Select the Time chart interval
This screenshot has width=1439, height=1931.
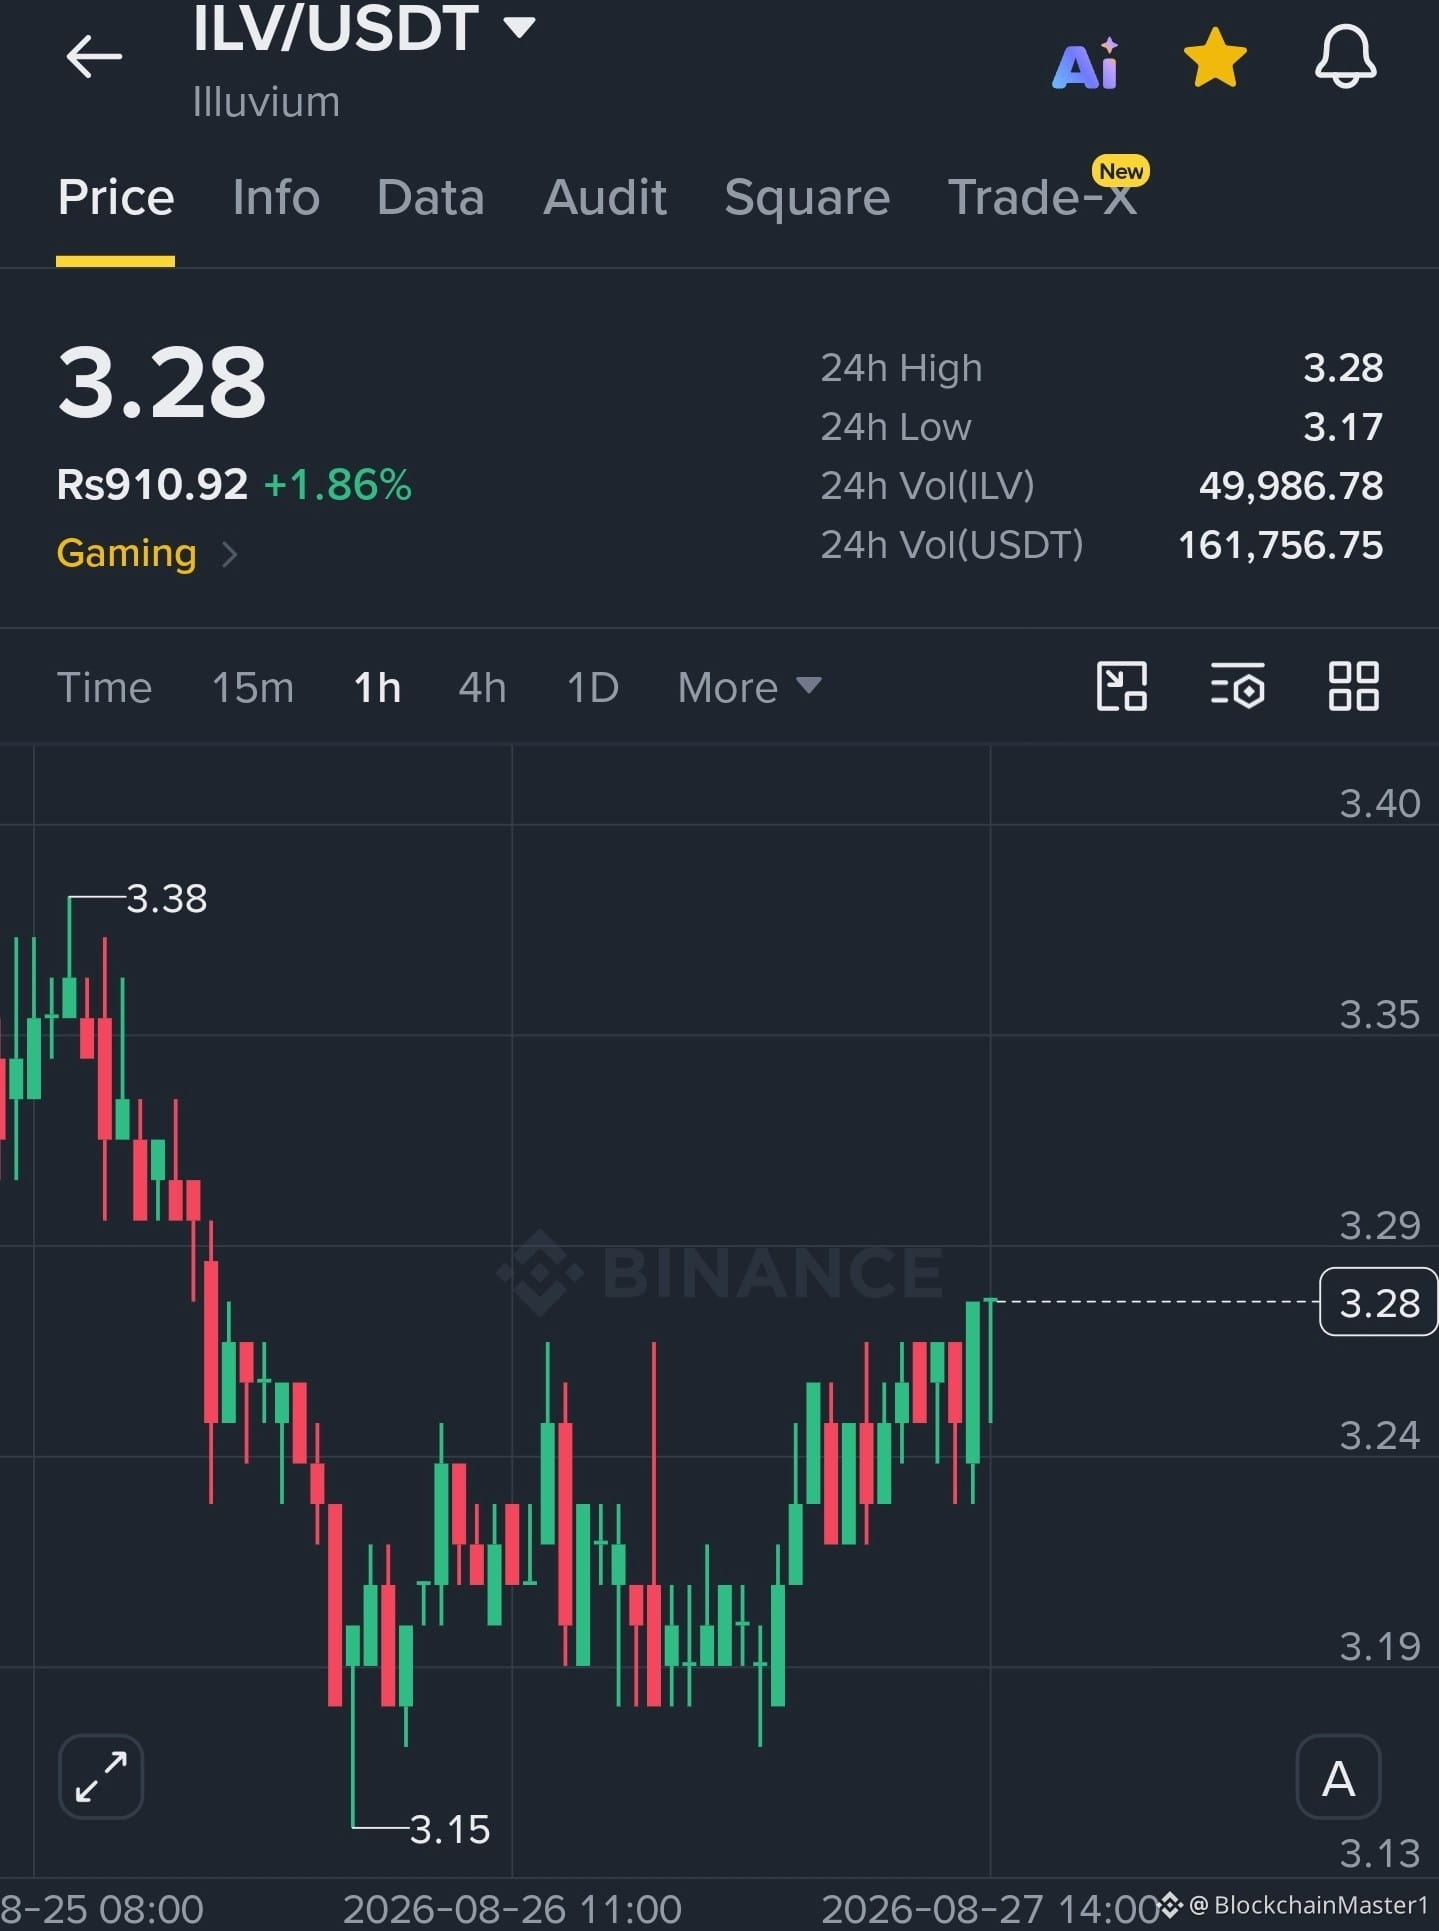point(104,688)
